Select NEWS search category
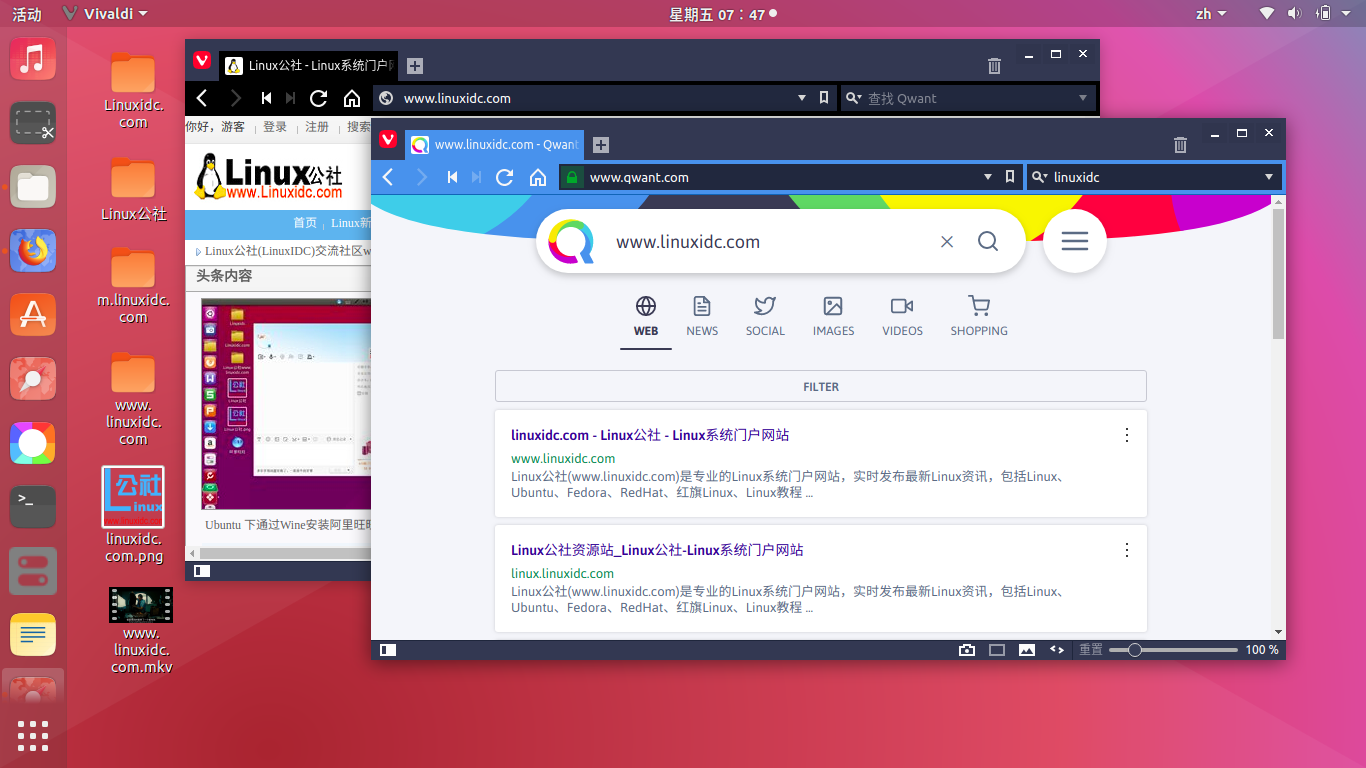Viewport: 1366px width, 768px height. point(702,316)
